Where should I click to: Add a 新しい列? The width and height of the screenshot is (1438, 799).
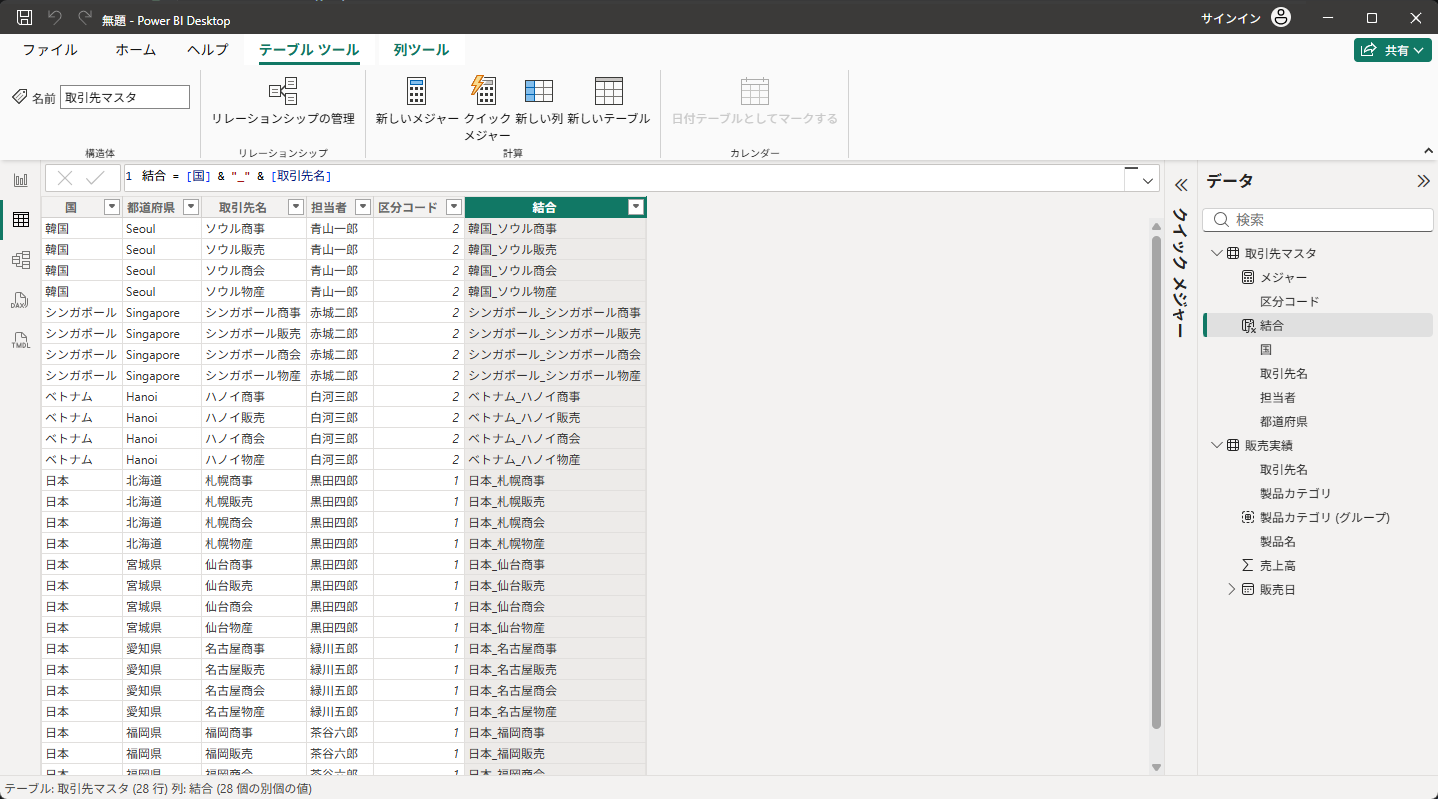click(x=539, y=101)
